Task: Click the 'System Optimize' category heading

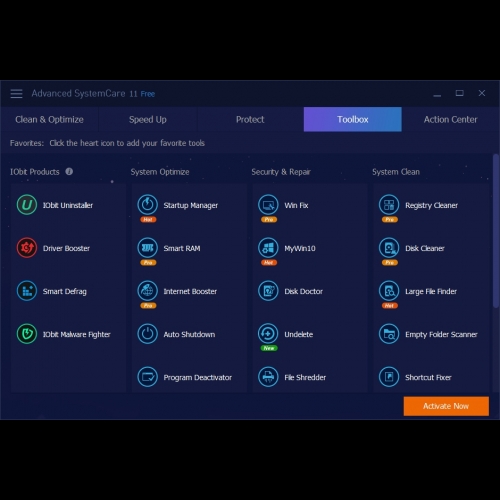Action: pyautogui.click(x=160, y=172)
